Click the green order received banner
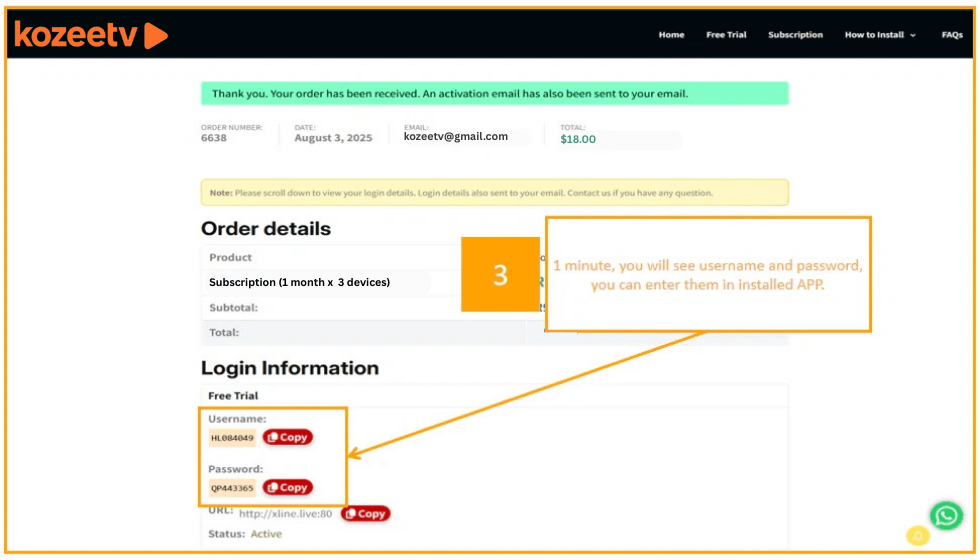Screen dimensions: 980x560 click(494, 94)
